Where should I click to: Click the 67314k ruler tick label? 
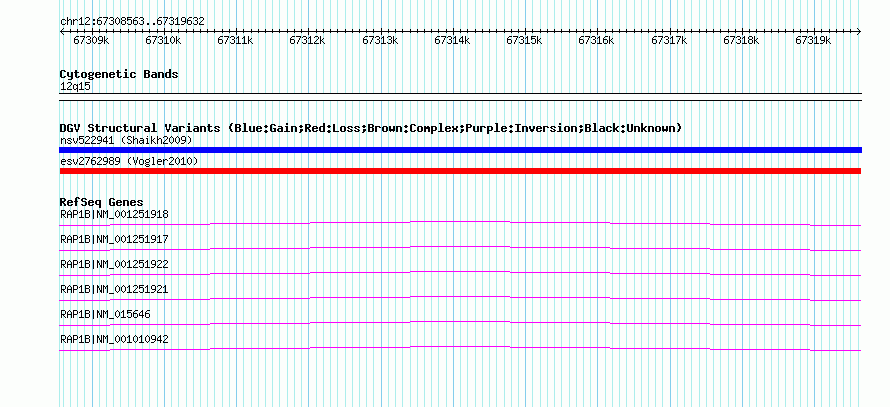452,41
